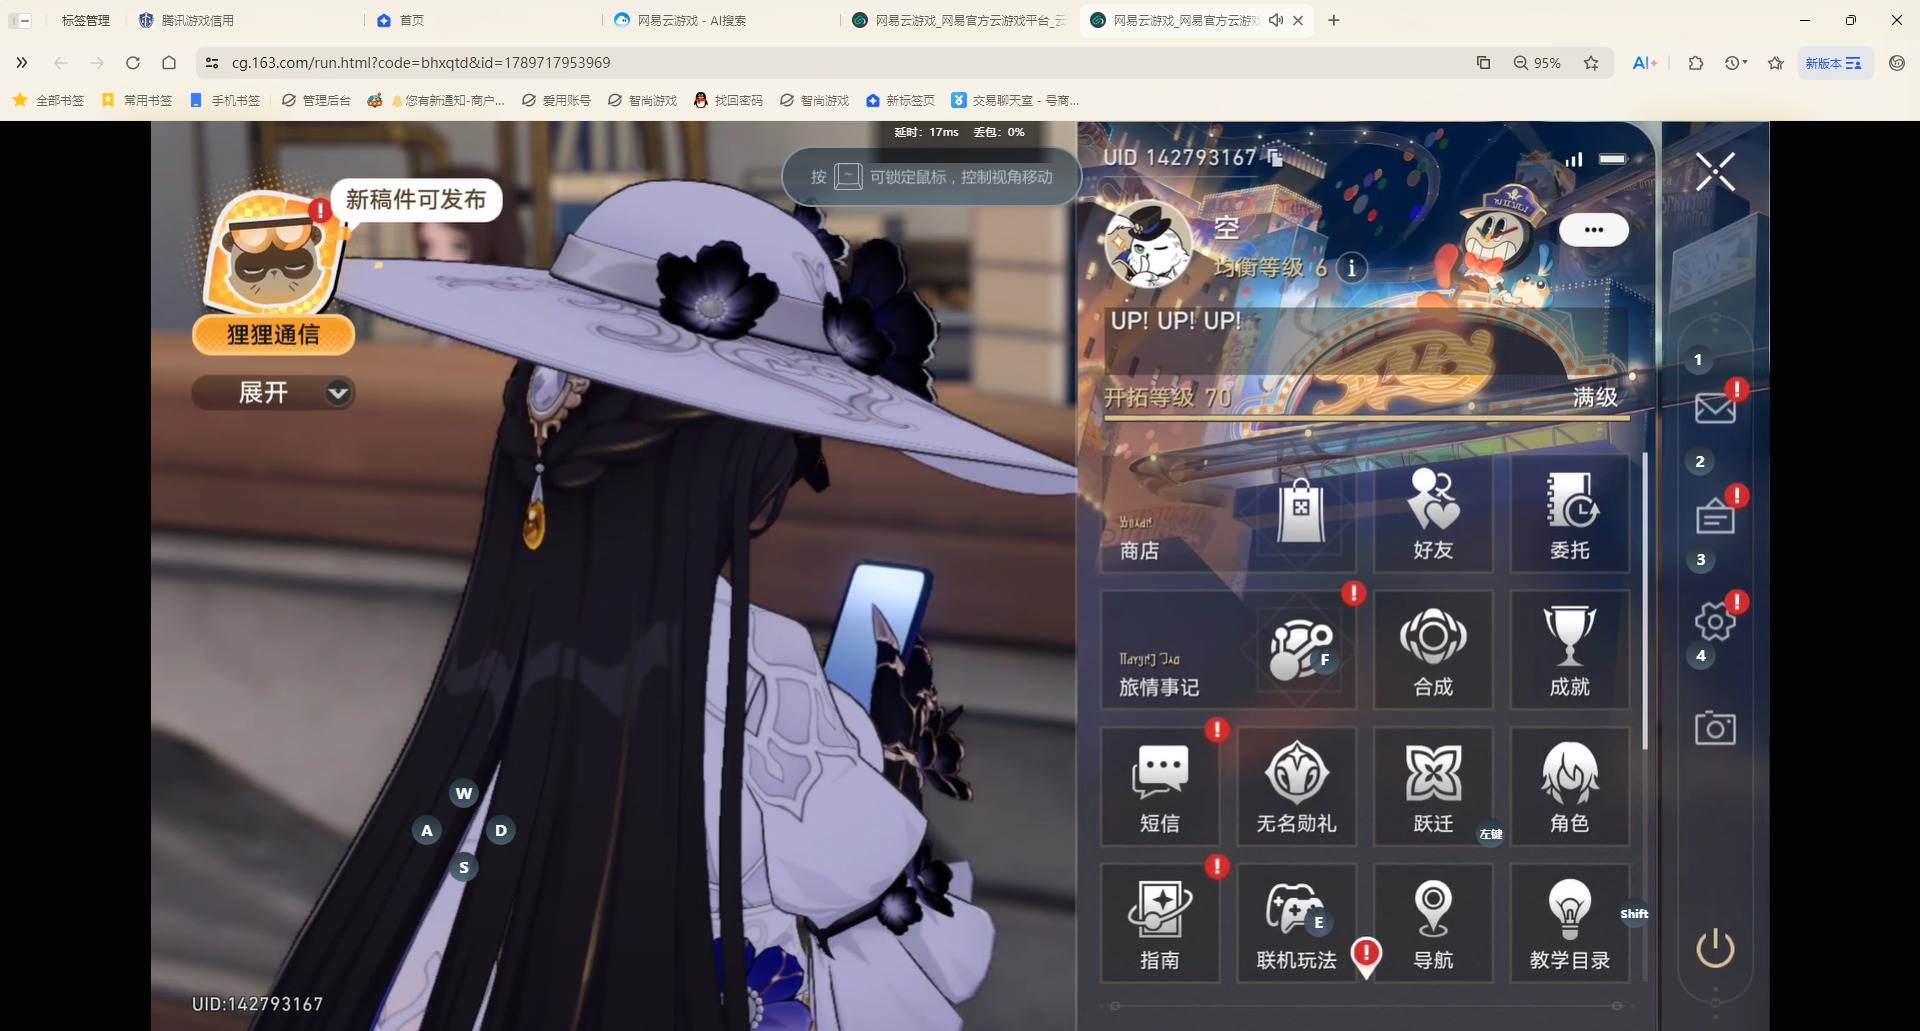
Task: Go to browser home page
Action: 169,62
